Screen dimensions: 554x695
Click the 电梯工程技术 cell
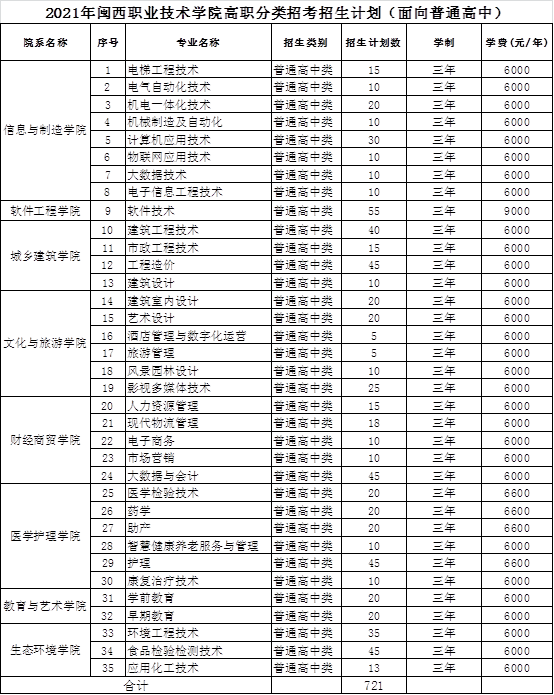click(x=198, y=70)
